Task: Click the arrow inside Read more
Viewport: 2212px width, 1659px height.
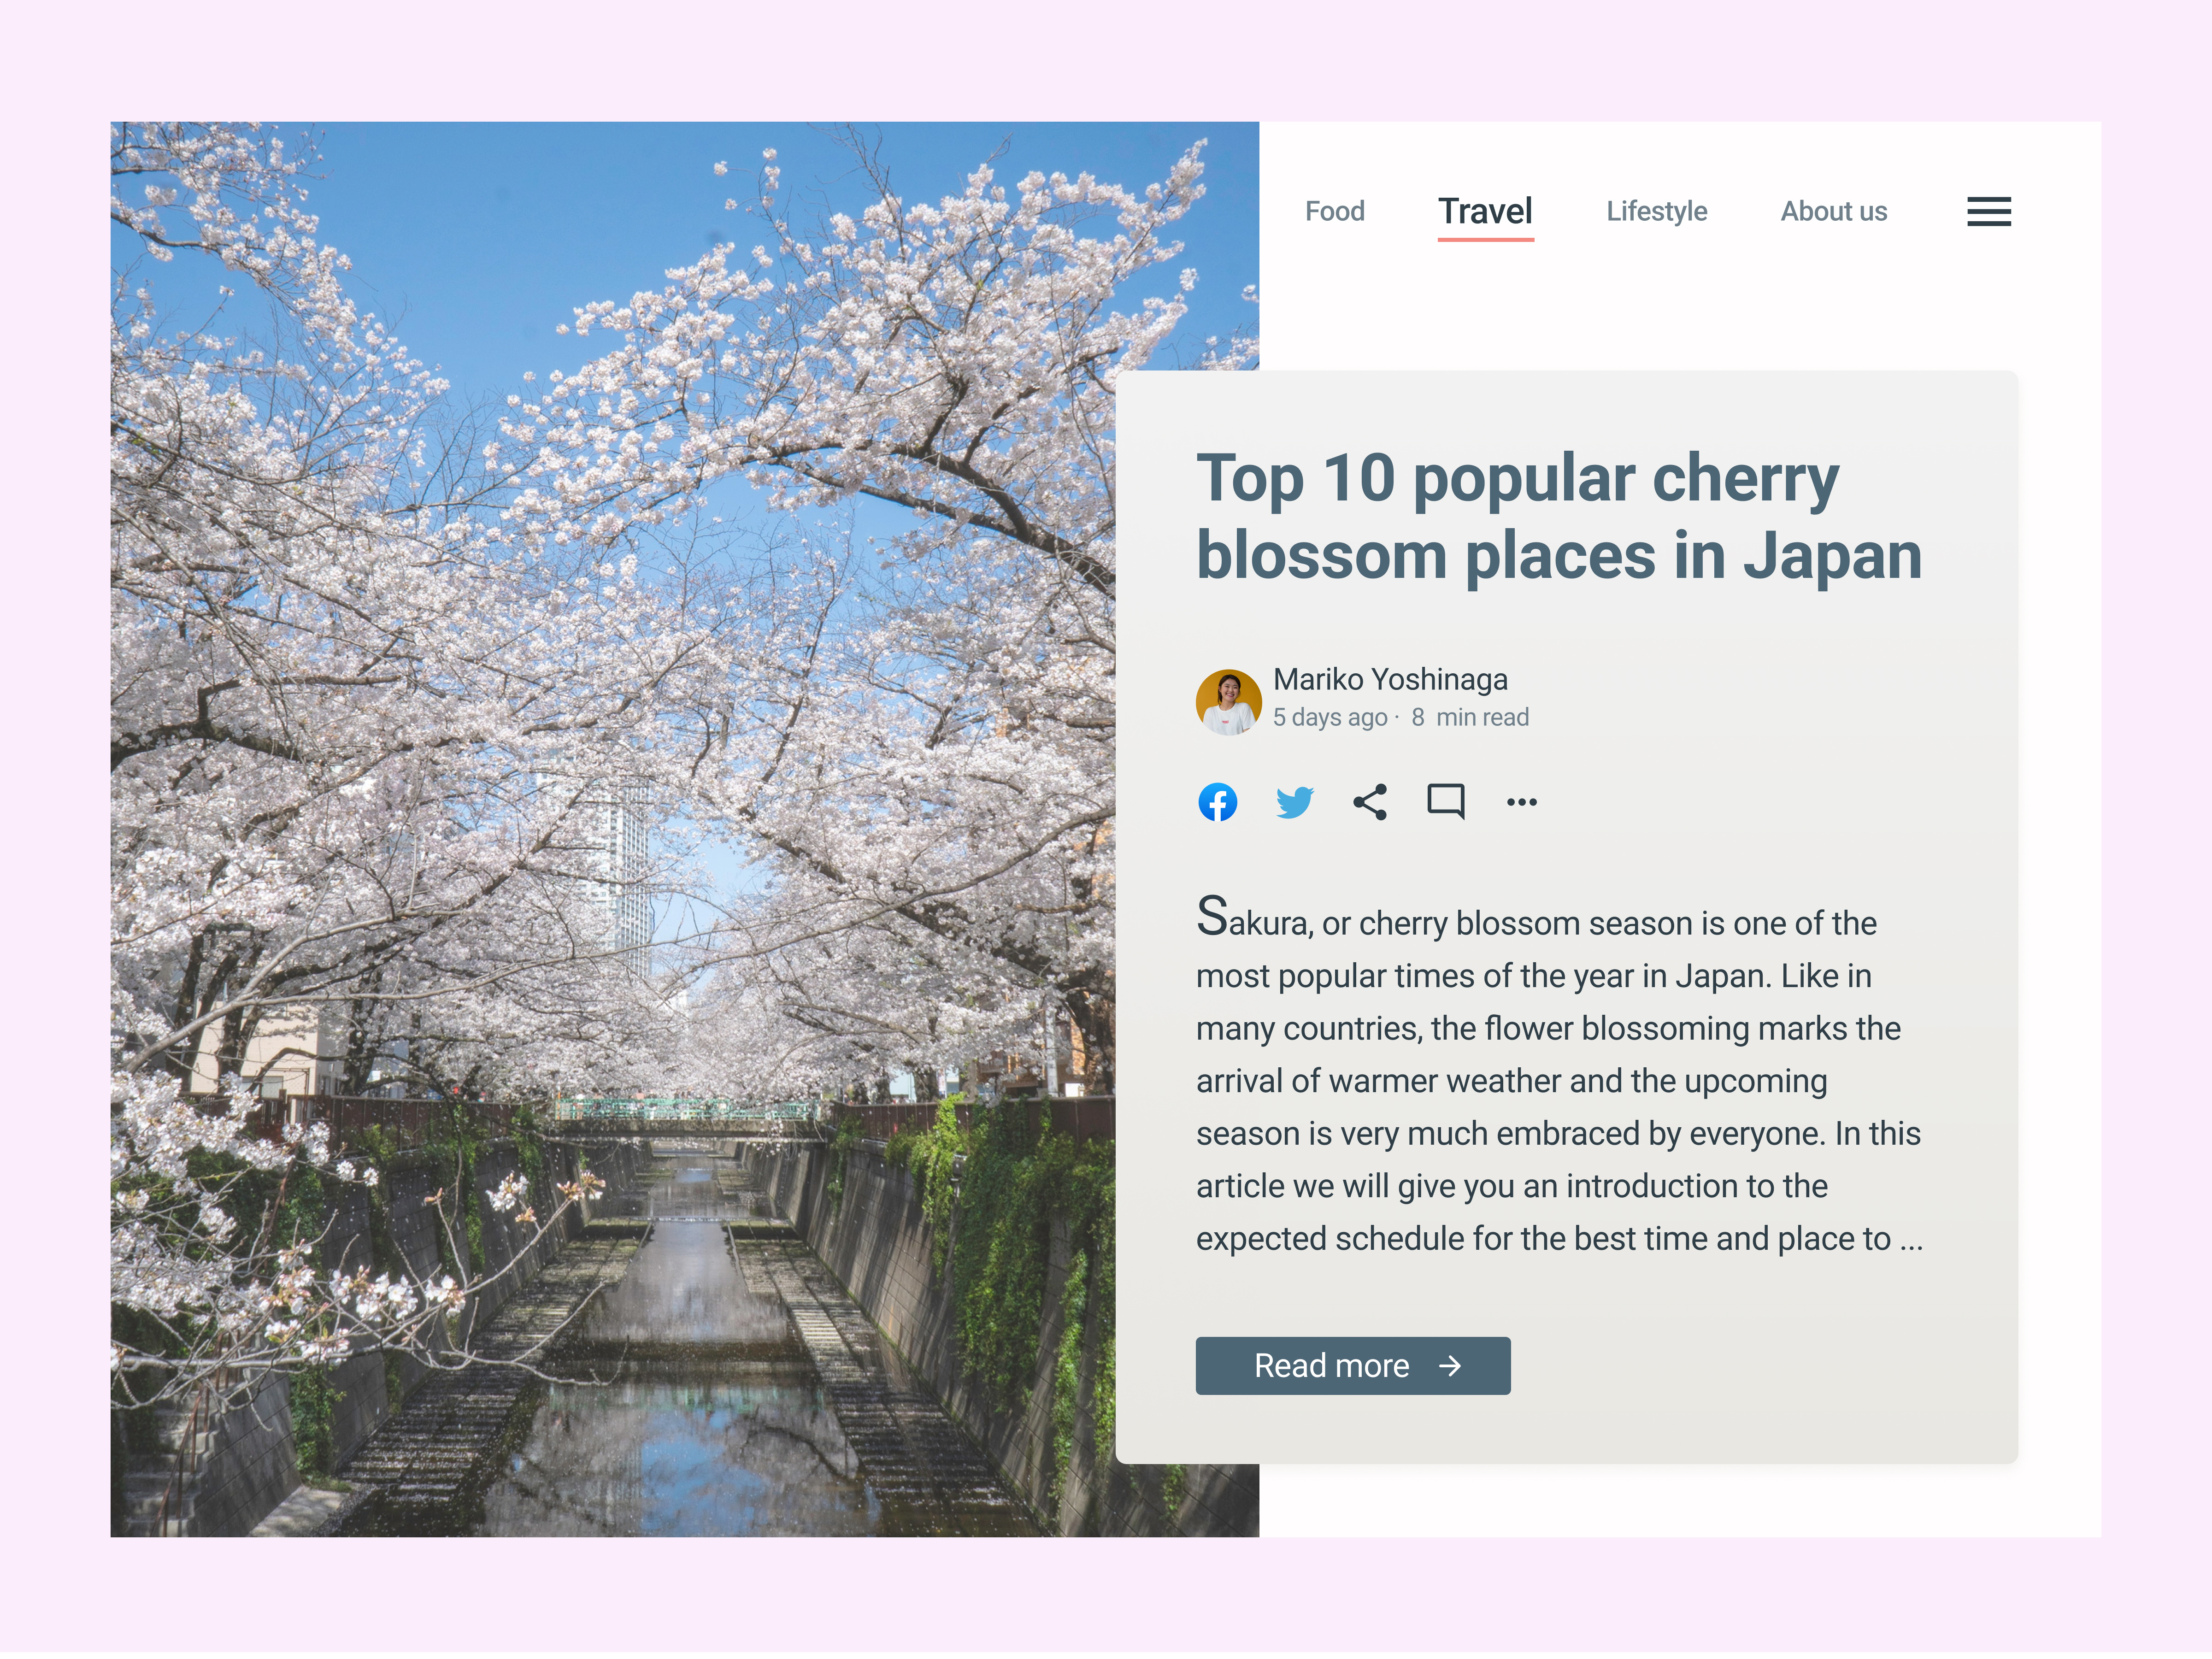Action: pyautogui.click(x=1450, y=1366)
